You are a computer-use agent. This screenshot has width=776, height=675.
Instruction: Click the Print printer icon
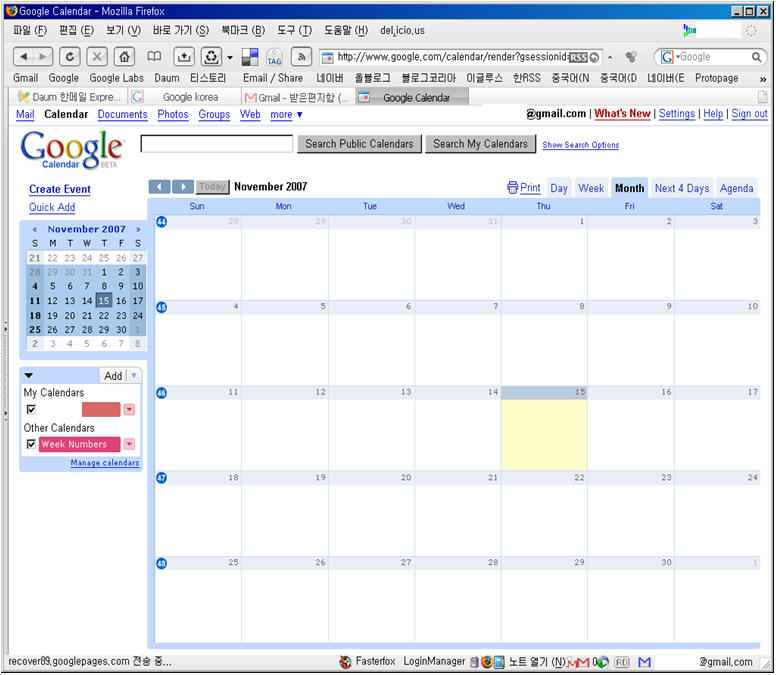click(512, 188)
